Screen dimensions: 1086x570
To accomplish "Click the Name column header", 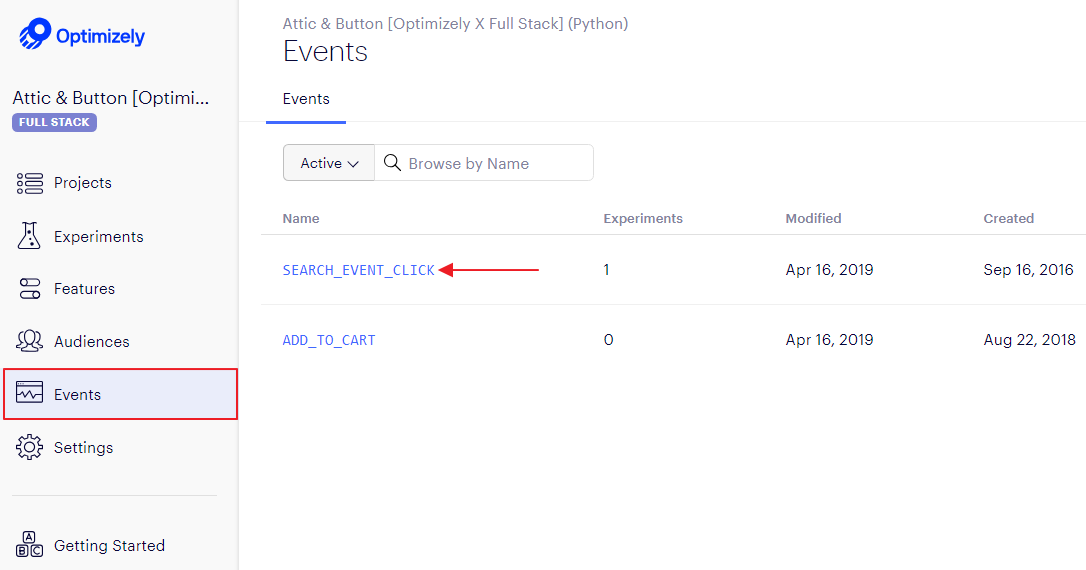I will (x=301, y=218).
